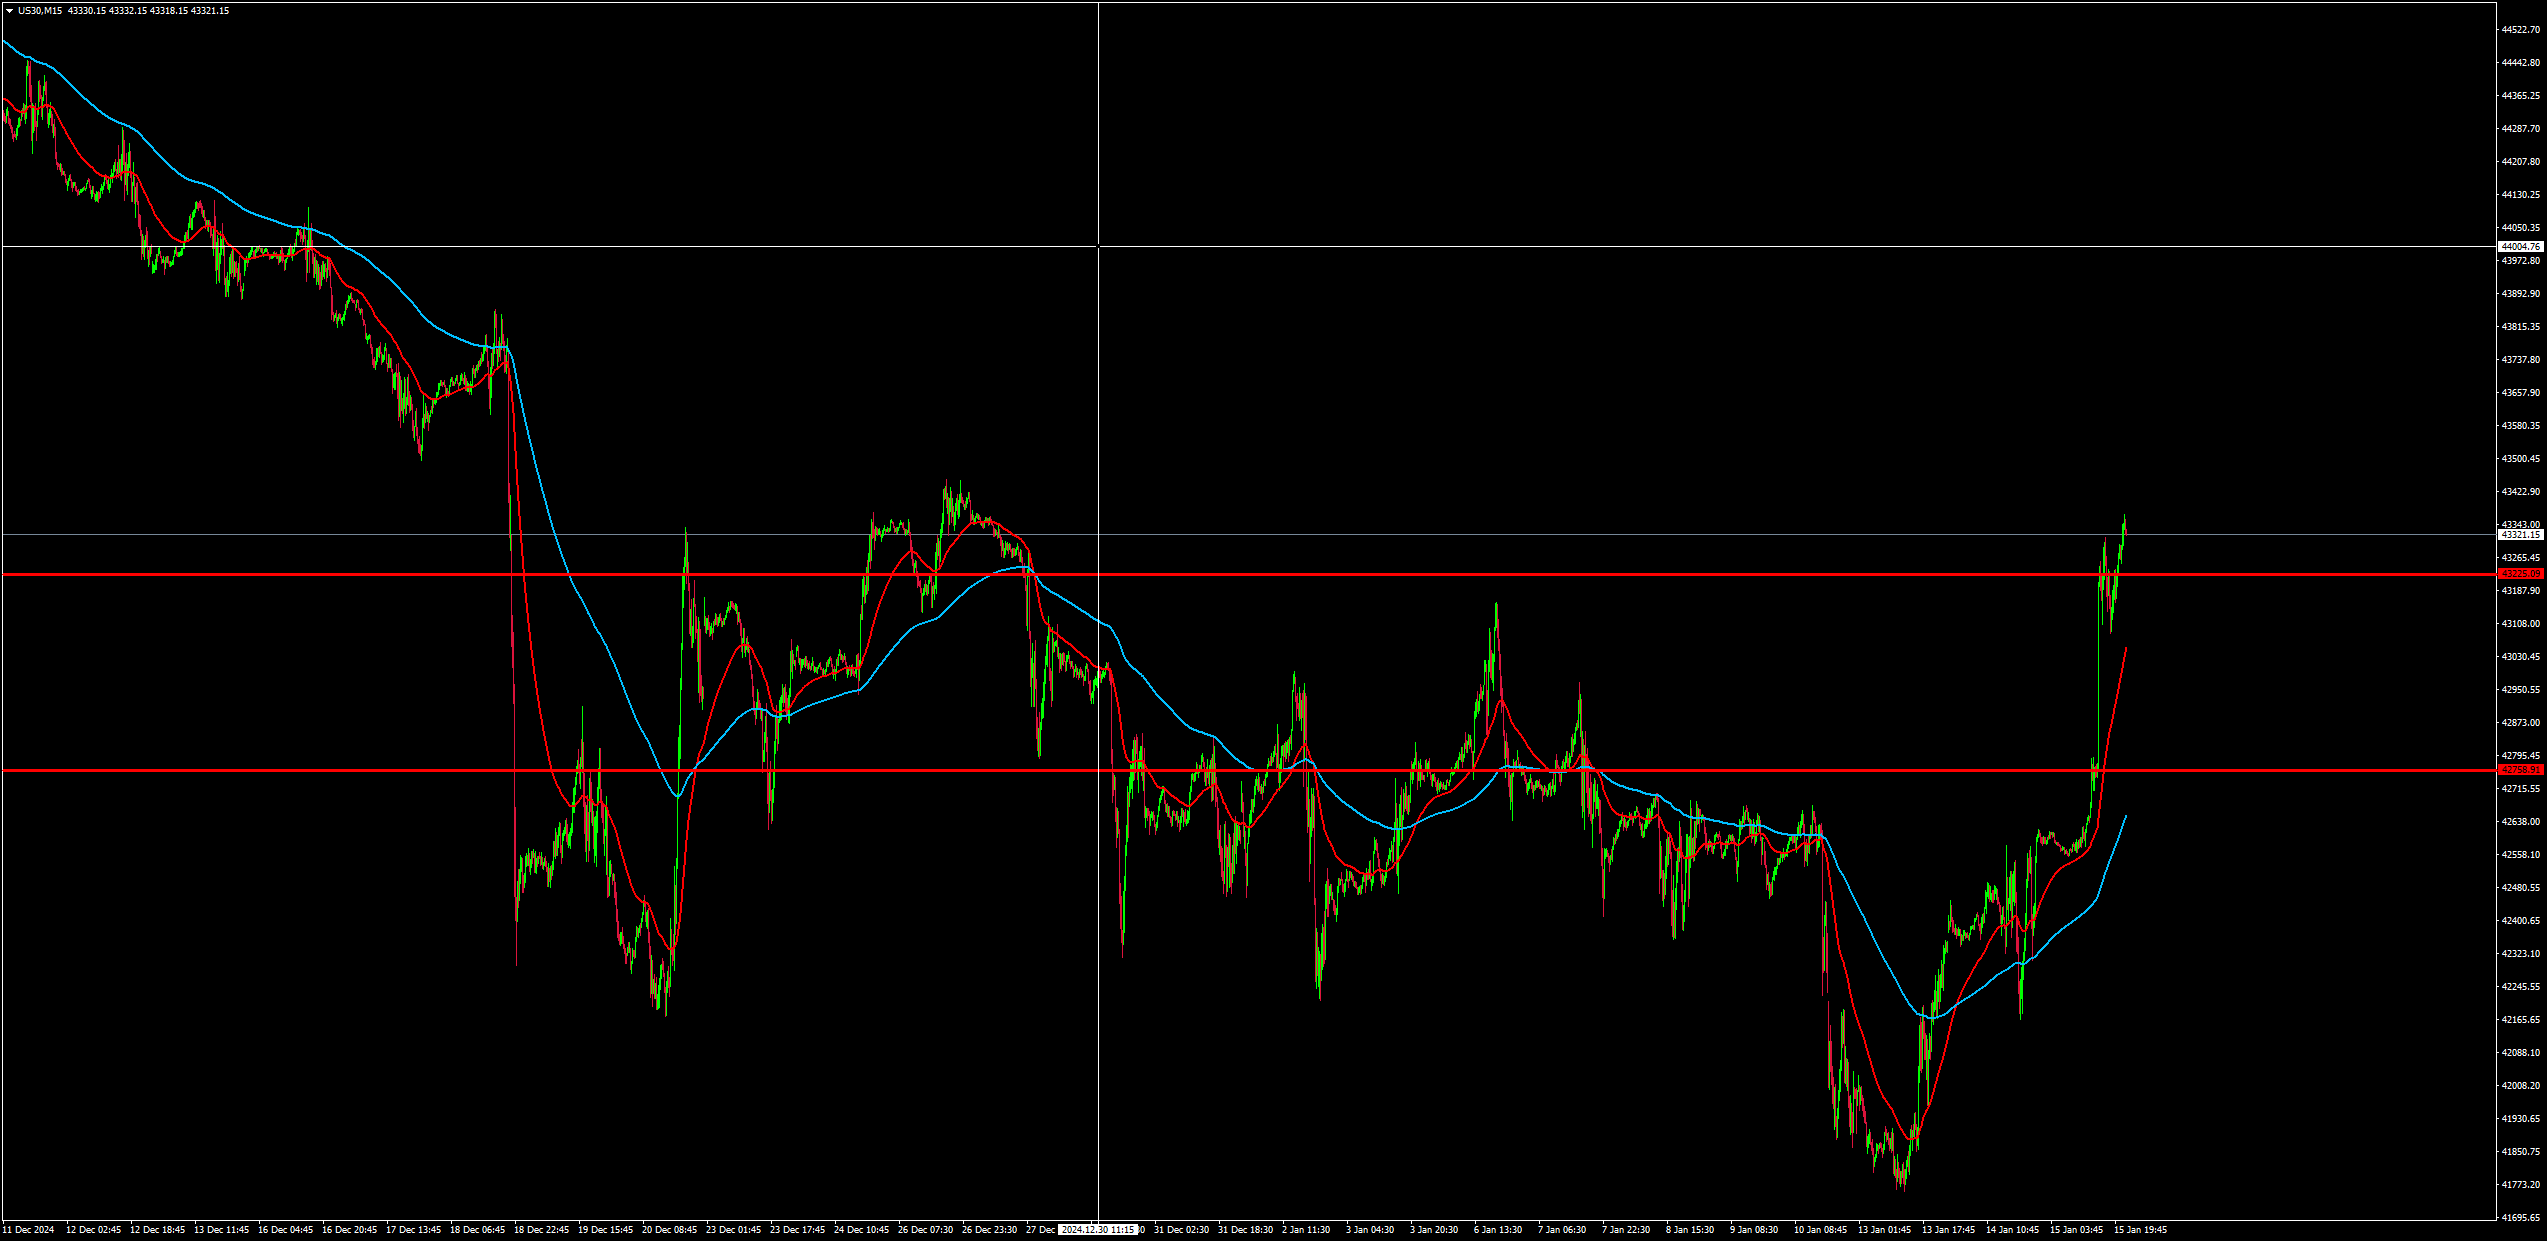Click the 31 Dec 02:30 time axis label

[1181, 1230]
